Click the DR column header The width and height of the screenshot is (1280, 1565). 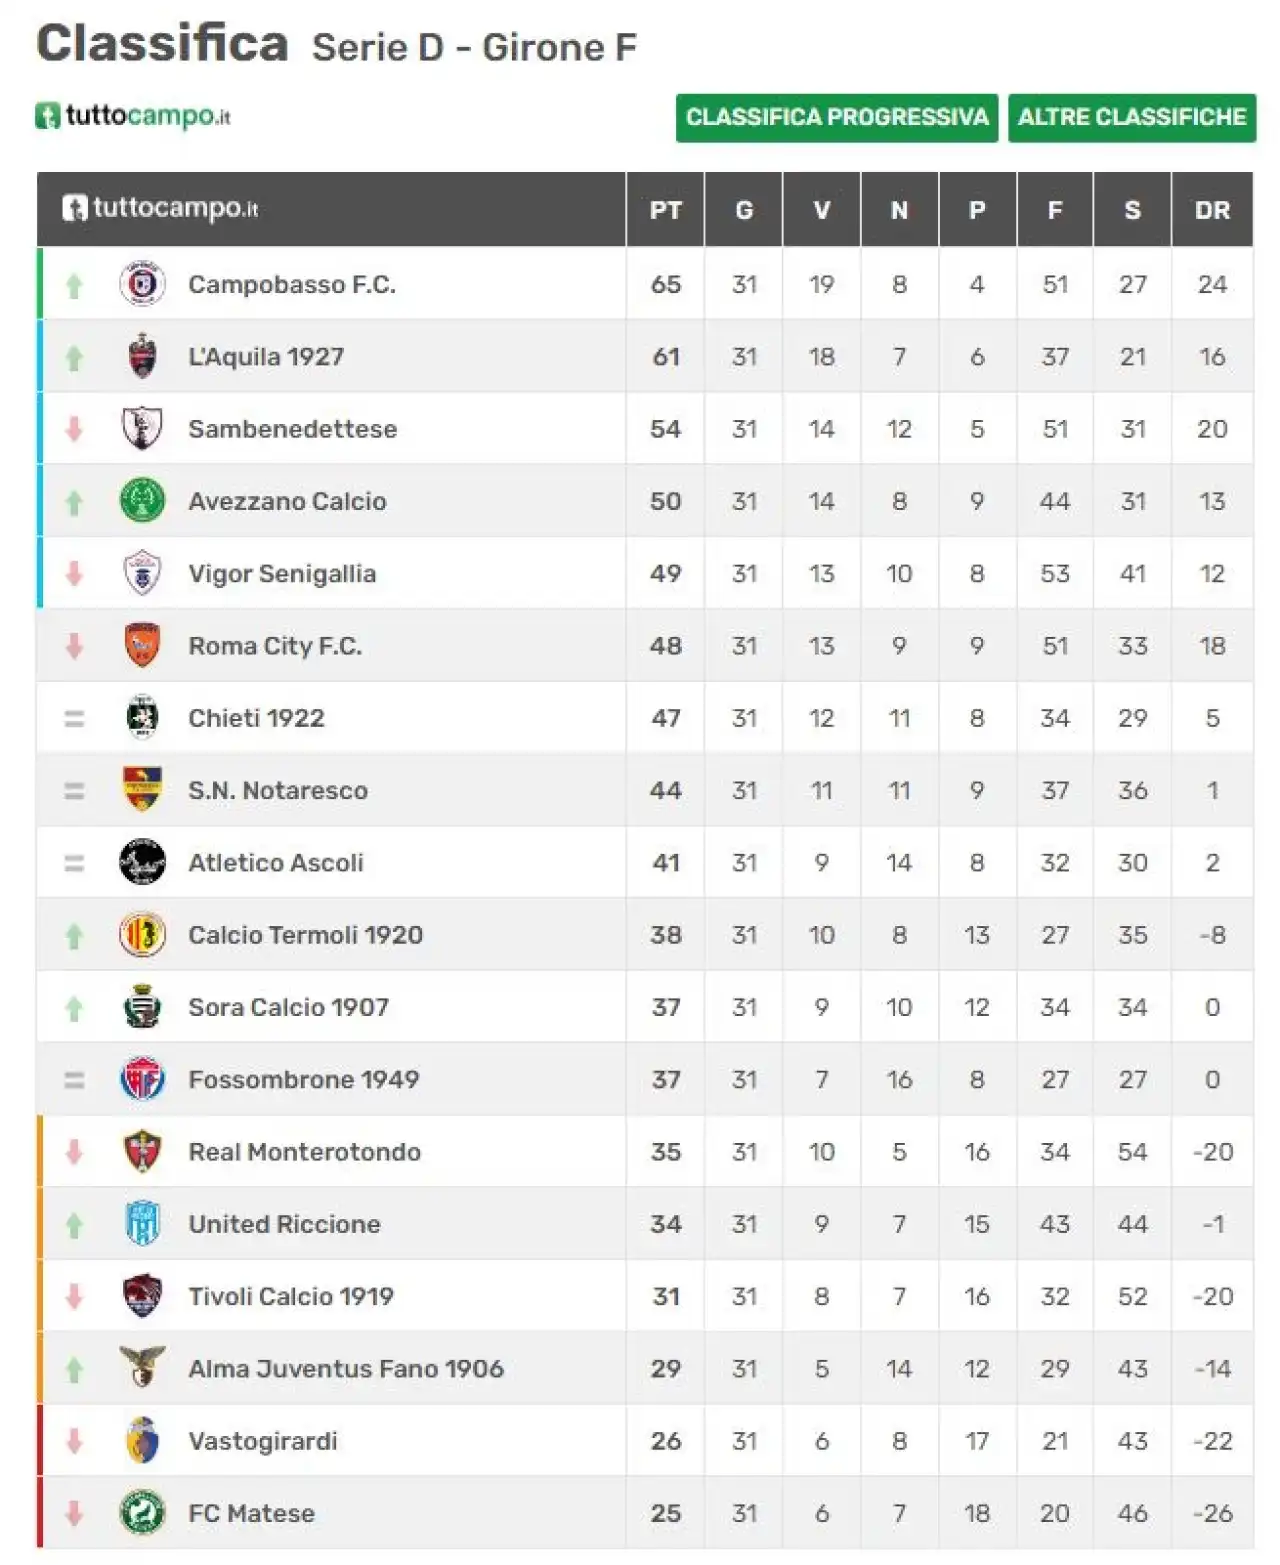coord(1212,210)
